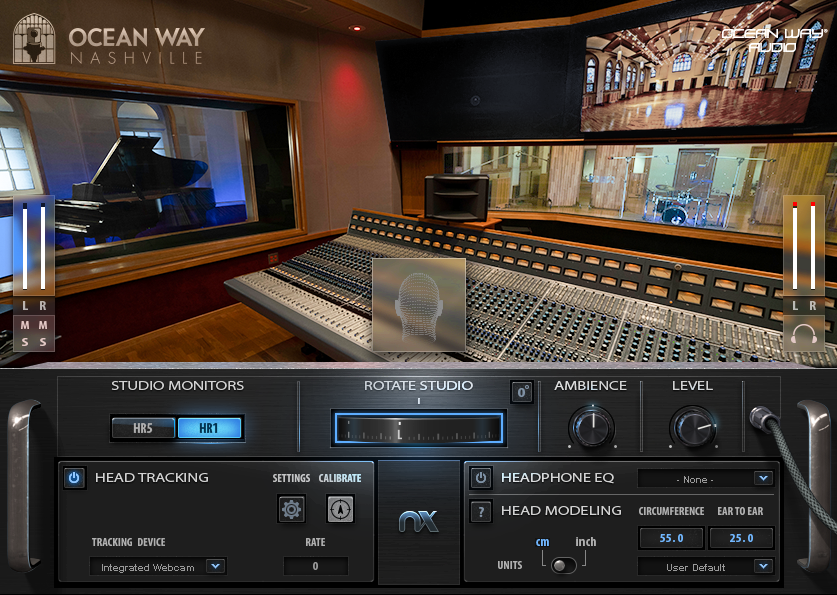This screenshot has width=837, height=595.
Task: Toggle Head Tracking power button
Action: pyautogui.click(x=74, y=478)
